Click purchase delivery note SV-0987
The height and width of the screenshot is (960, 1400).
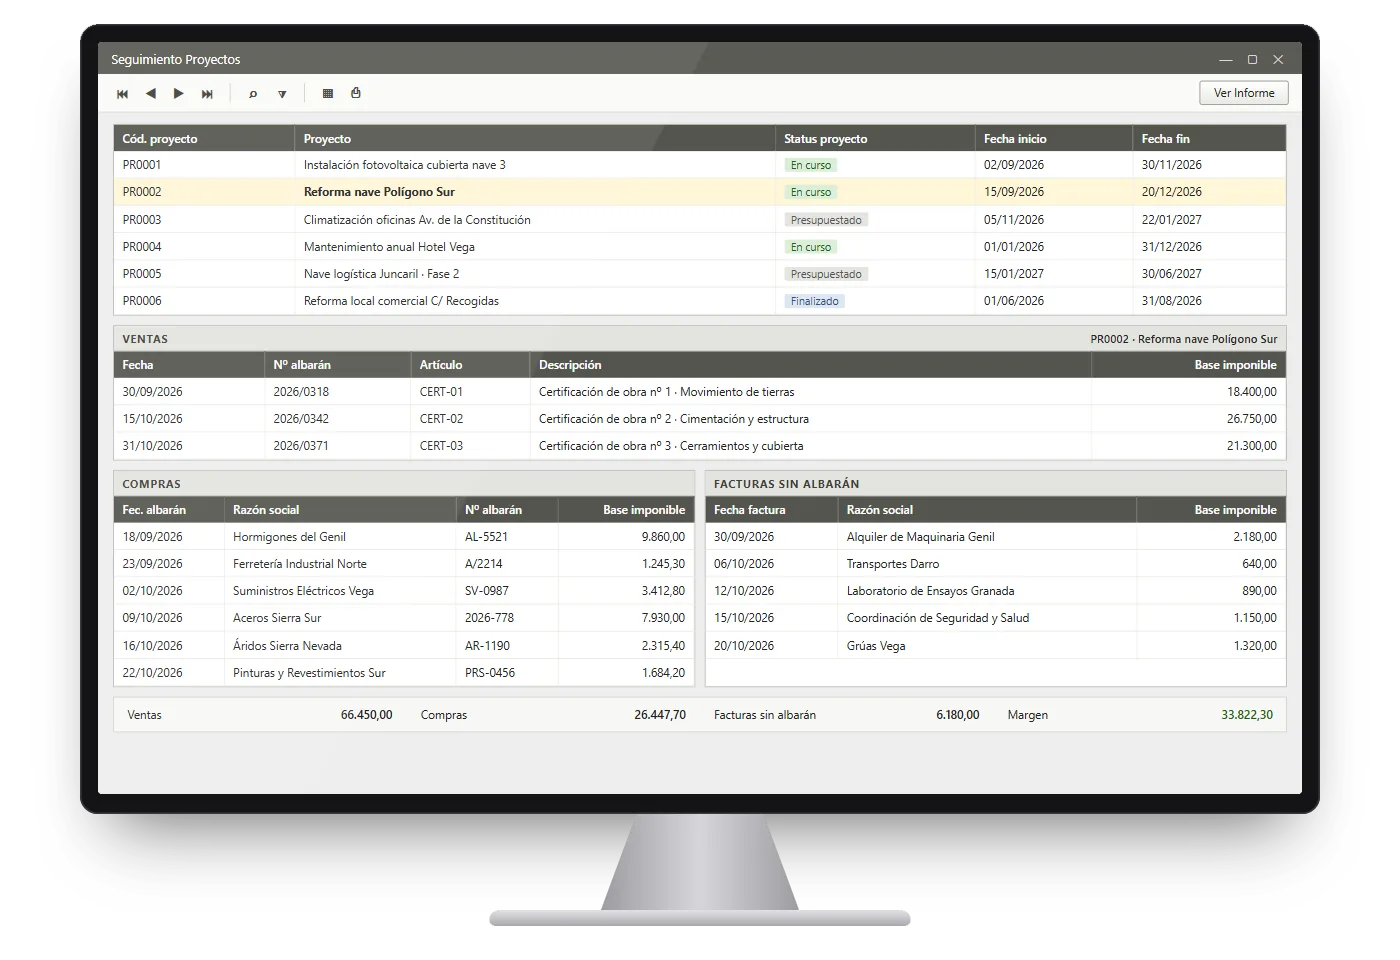pos(487,591)
